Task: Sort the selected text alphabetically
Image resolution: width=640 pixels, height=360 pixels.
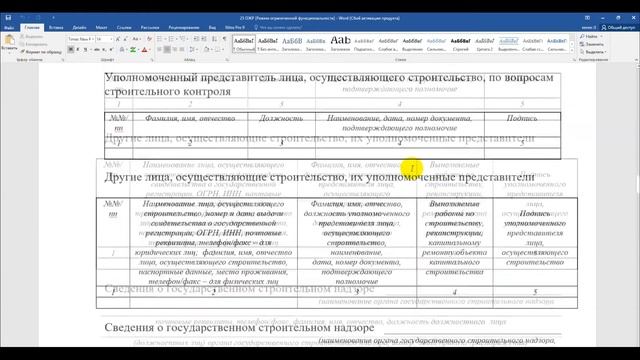Action: (214, 39)
